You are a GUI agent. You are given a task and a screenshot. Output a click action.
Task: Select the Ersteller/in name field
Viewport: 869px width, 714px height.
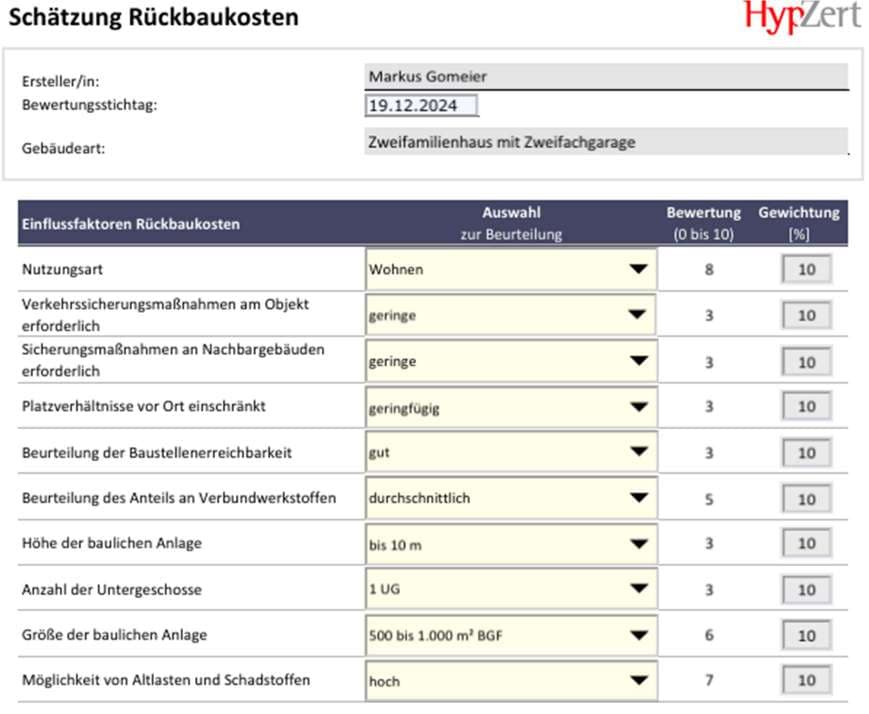click(607, 77)
